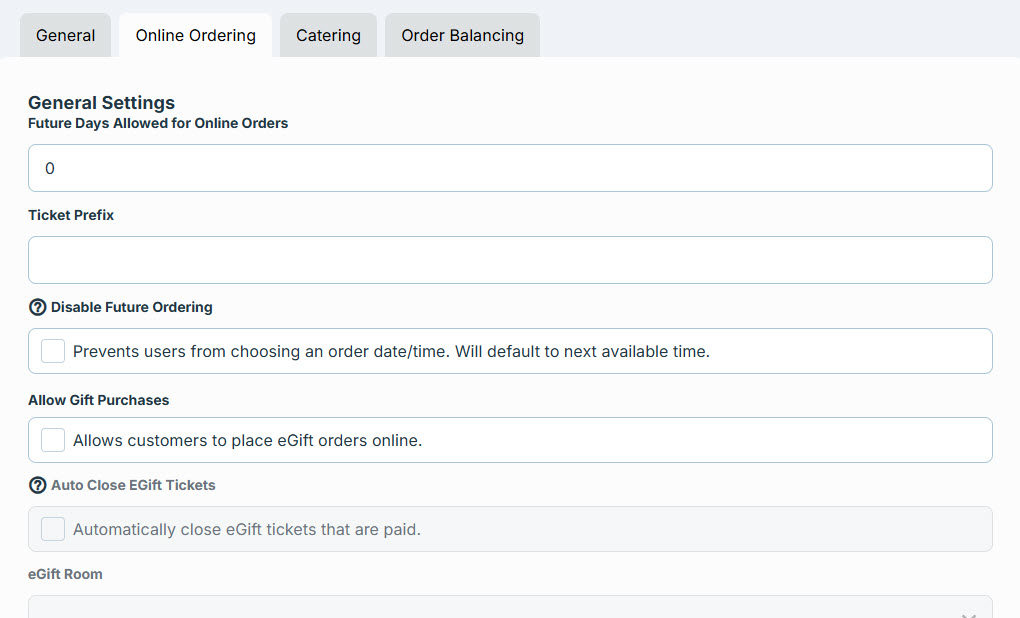Click the Auto Close EGift Tickets label
The image size is (1020, 618).
[133, 485]
